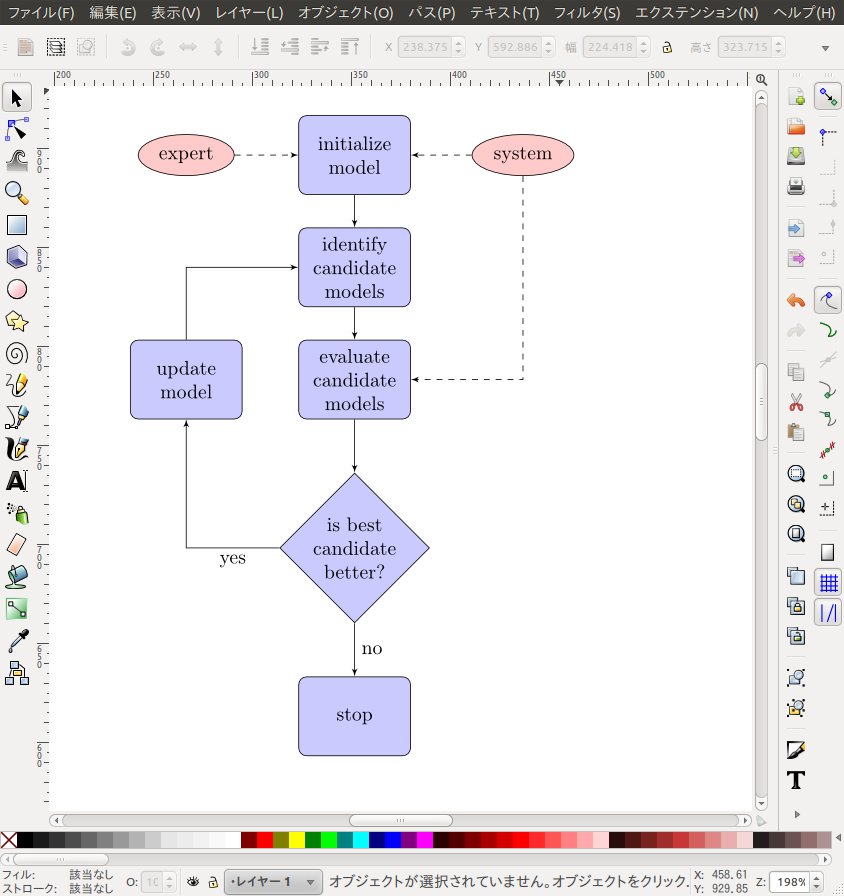Select the Color Dropper tool
The height and width of the screenshot is (896, 844).
click(17, 641)
